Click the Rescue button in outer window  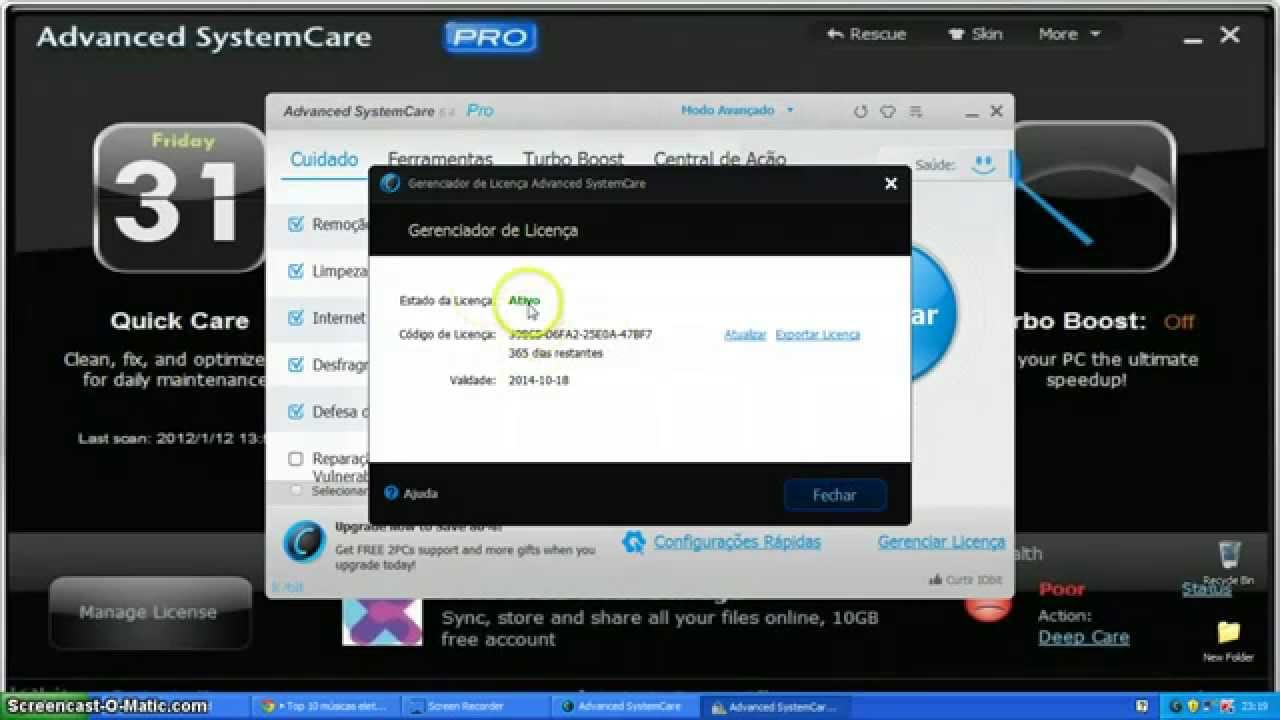[866, 34]
